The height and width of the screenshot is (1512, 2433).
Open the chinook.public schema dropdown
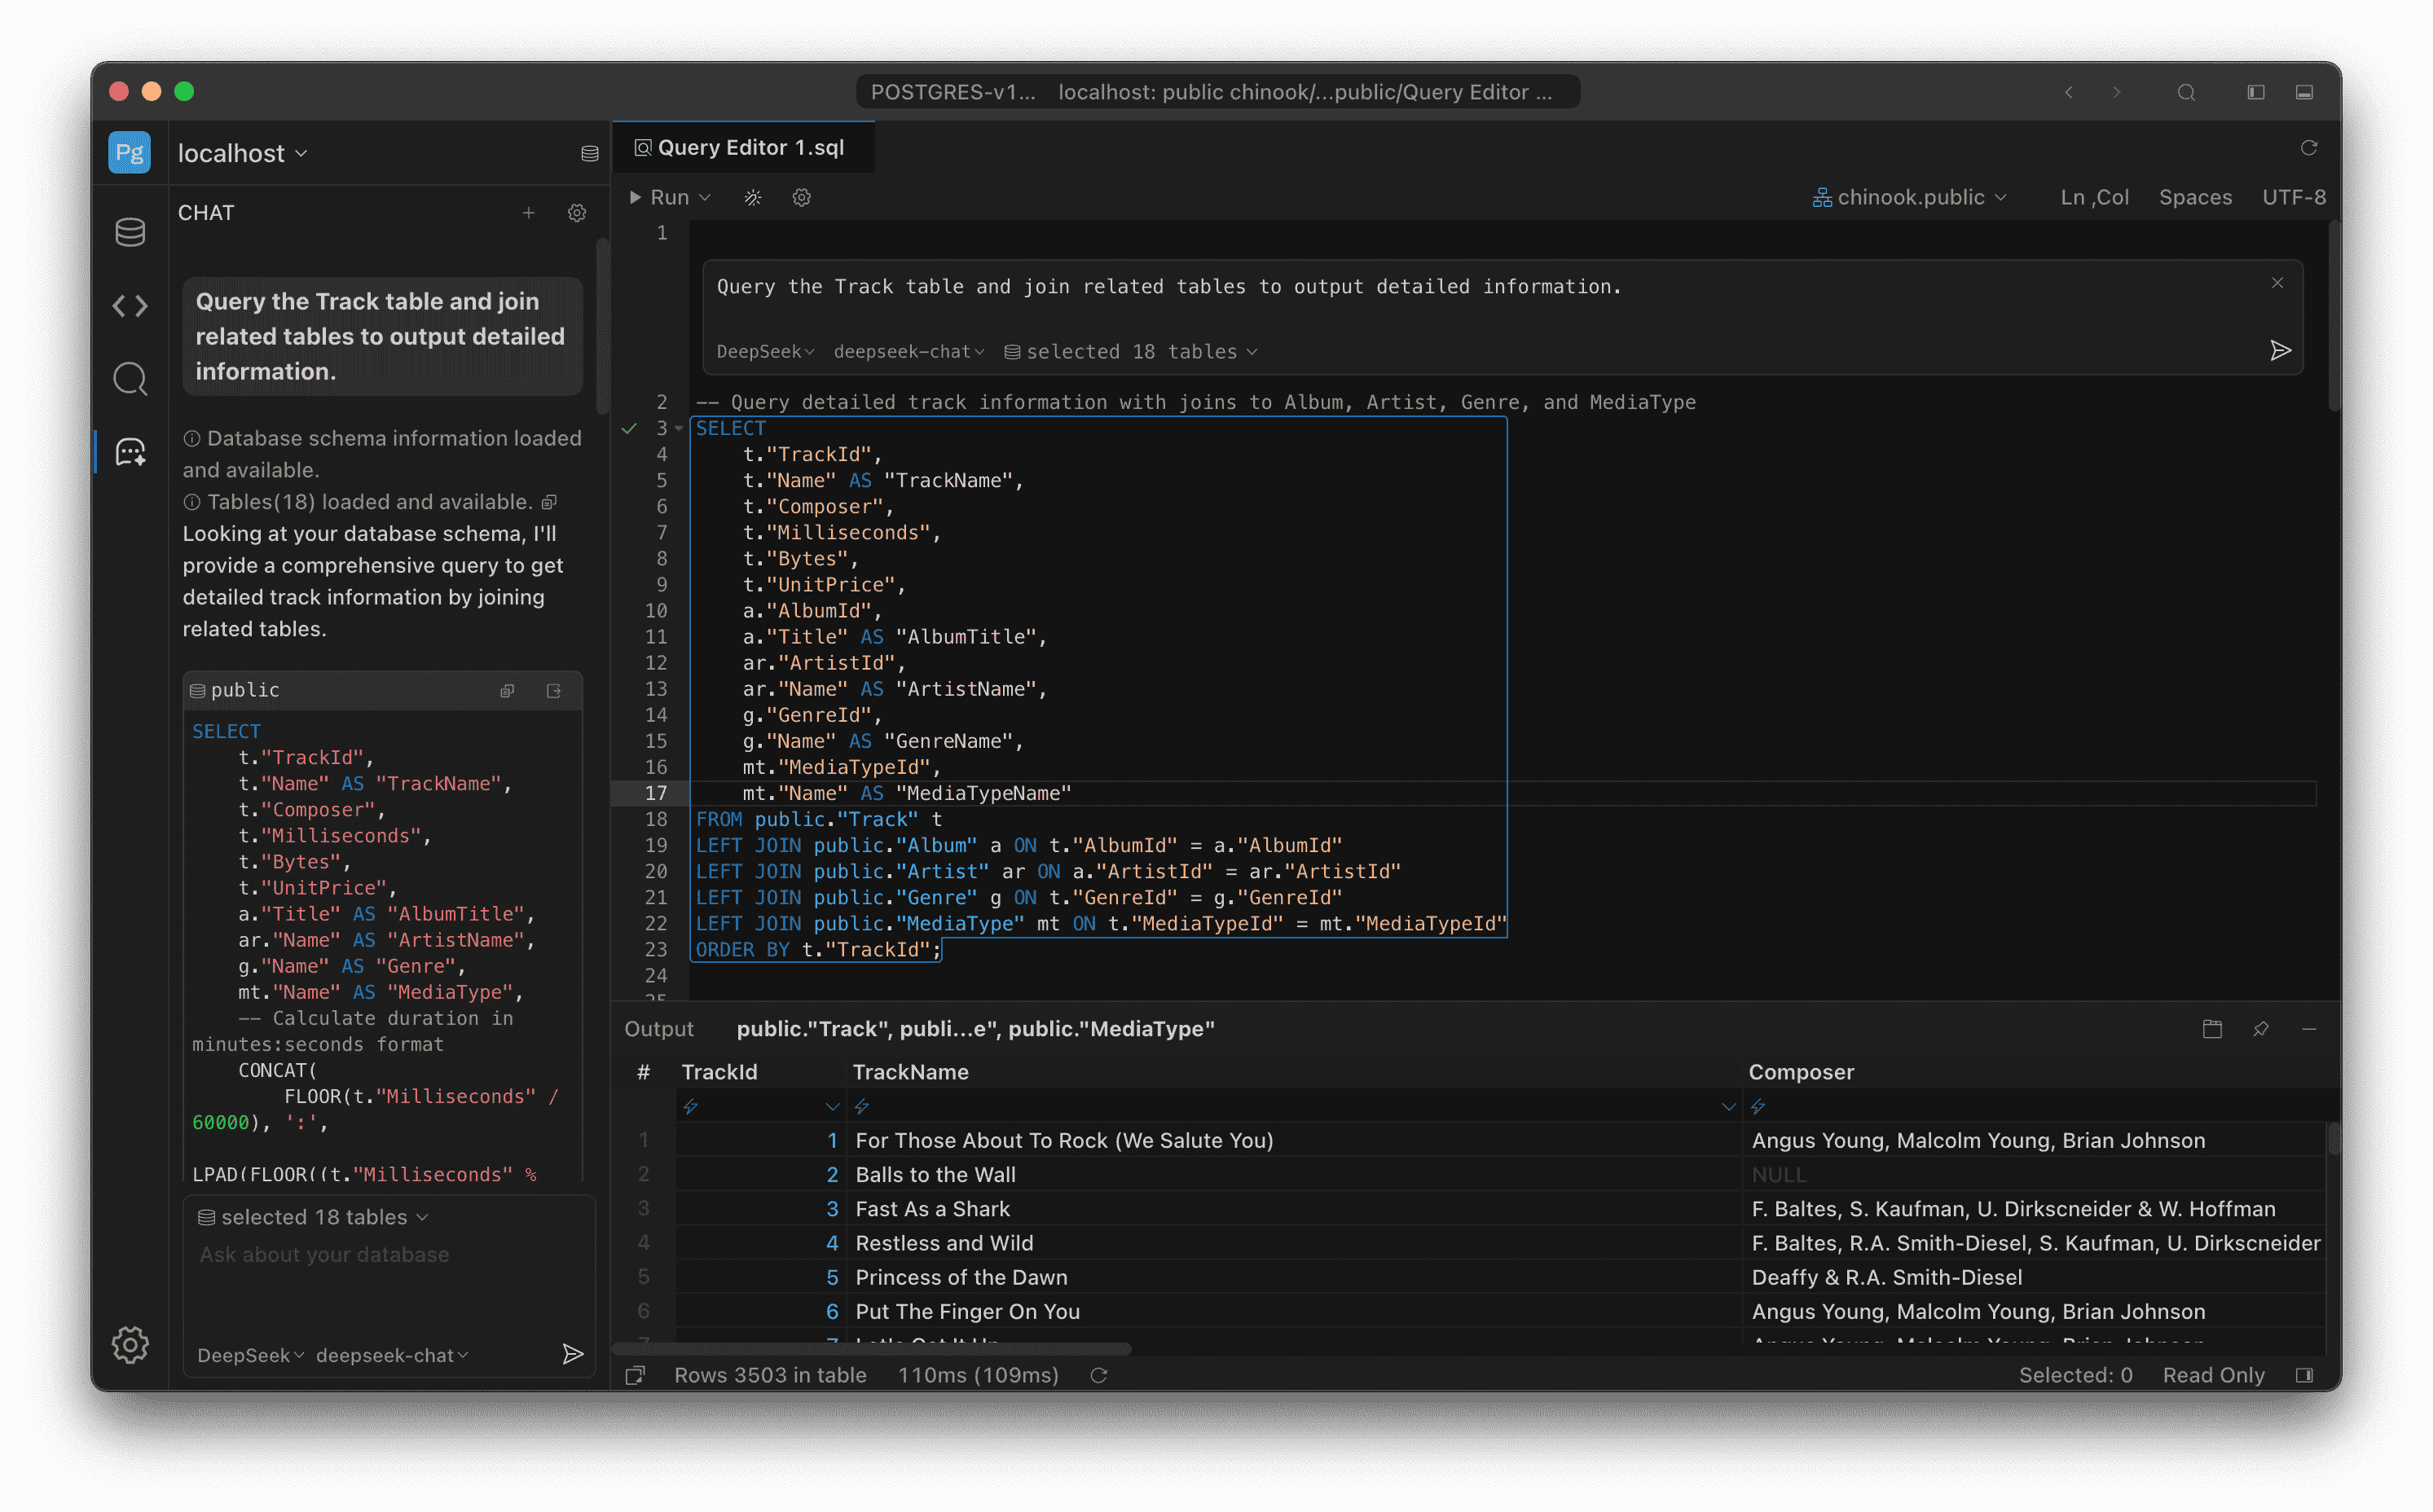[x=1910, y=197]
